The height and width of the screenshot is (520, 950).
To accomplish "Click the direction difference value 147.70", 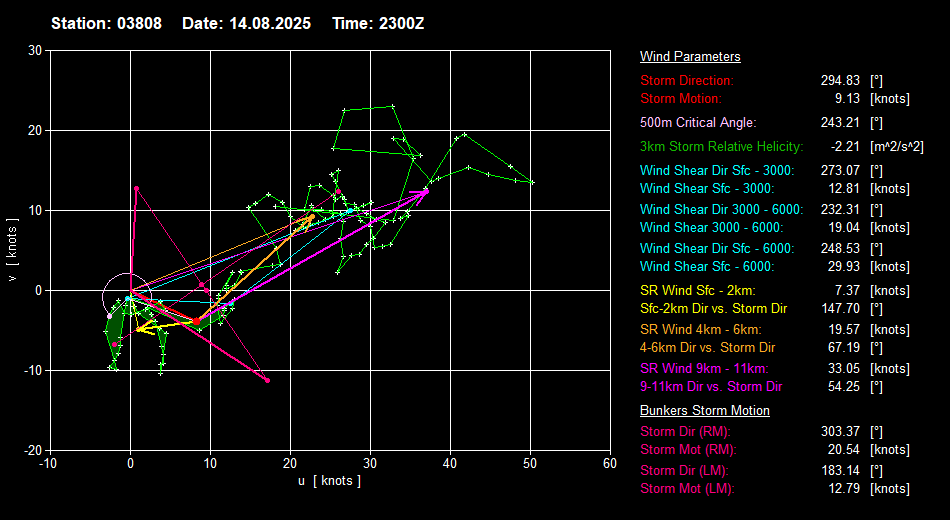I will pyautogui.click(x=840, y=308).
